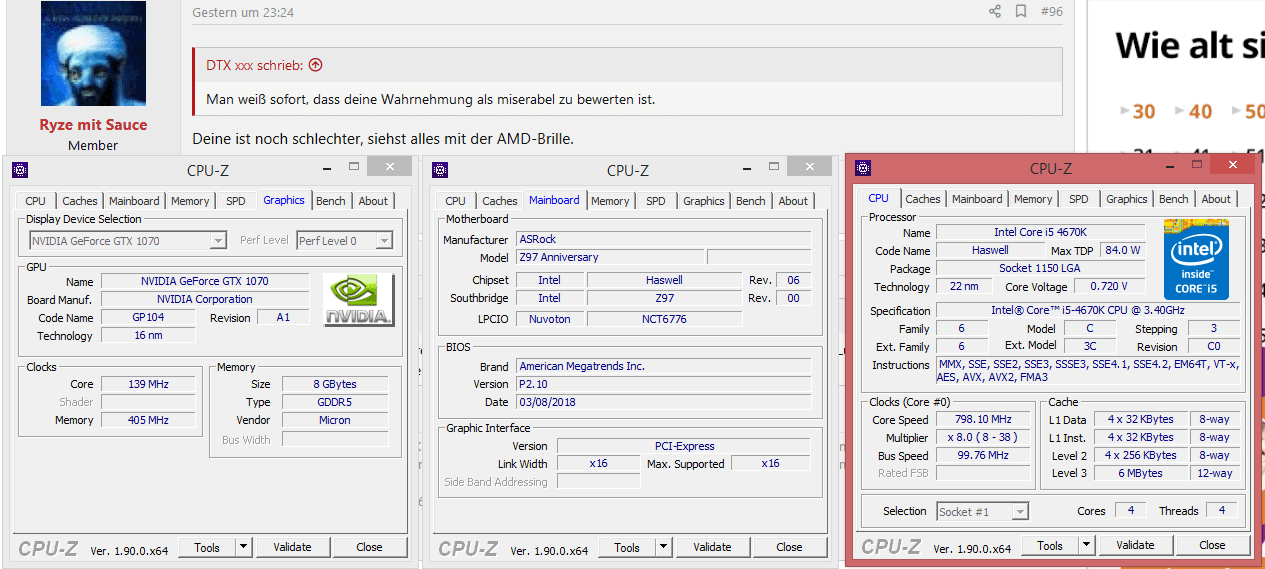Click Validate in Mainboard window

[712, 547]
